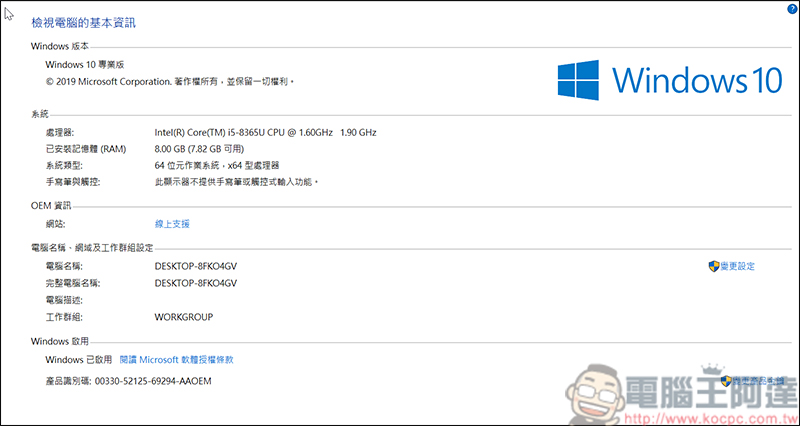Click the 線上支援 online support link

pyautogui.click(x=172, y=224)
